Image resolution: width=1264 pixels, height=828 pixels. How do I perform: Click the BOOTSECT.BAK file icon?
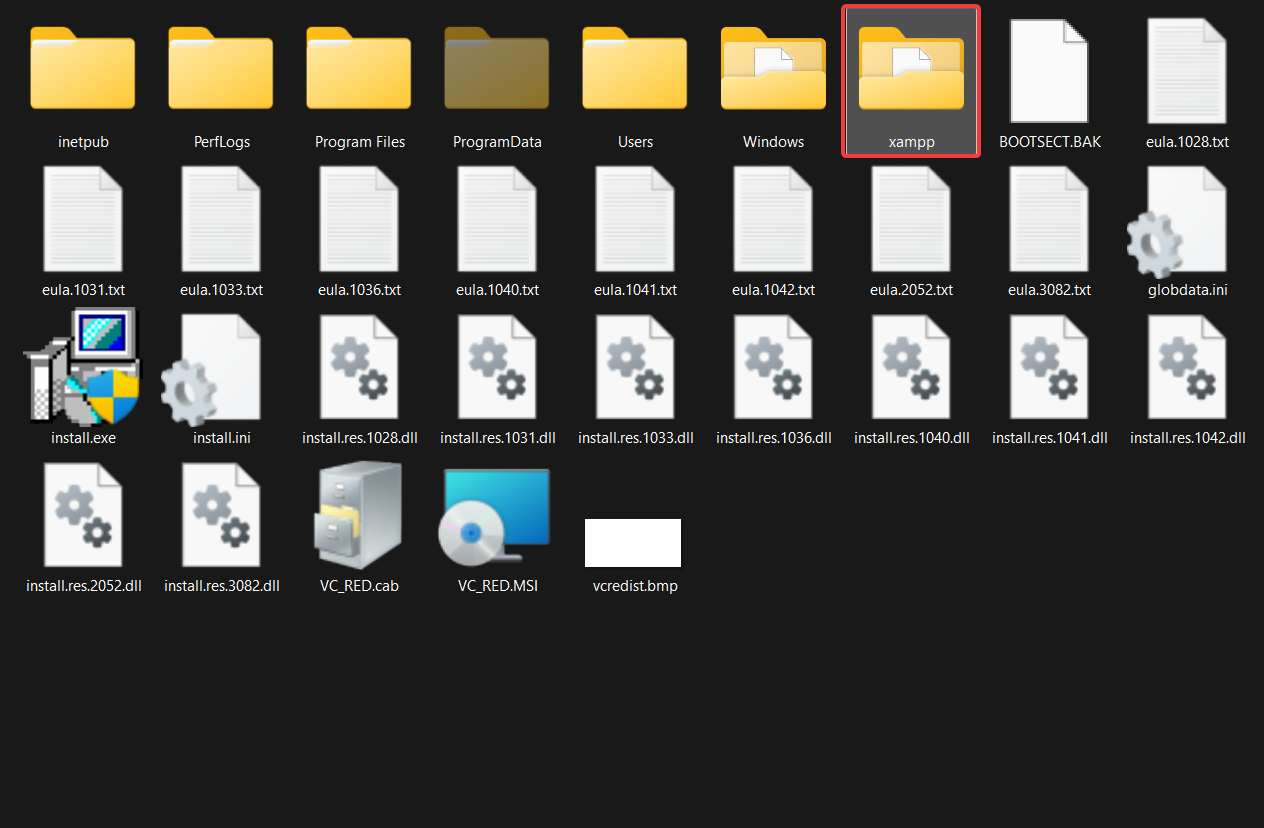coord(1049,70)
